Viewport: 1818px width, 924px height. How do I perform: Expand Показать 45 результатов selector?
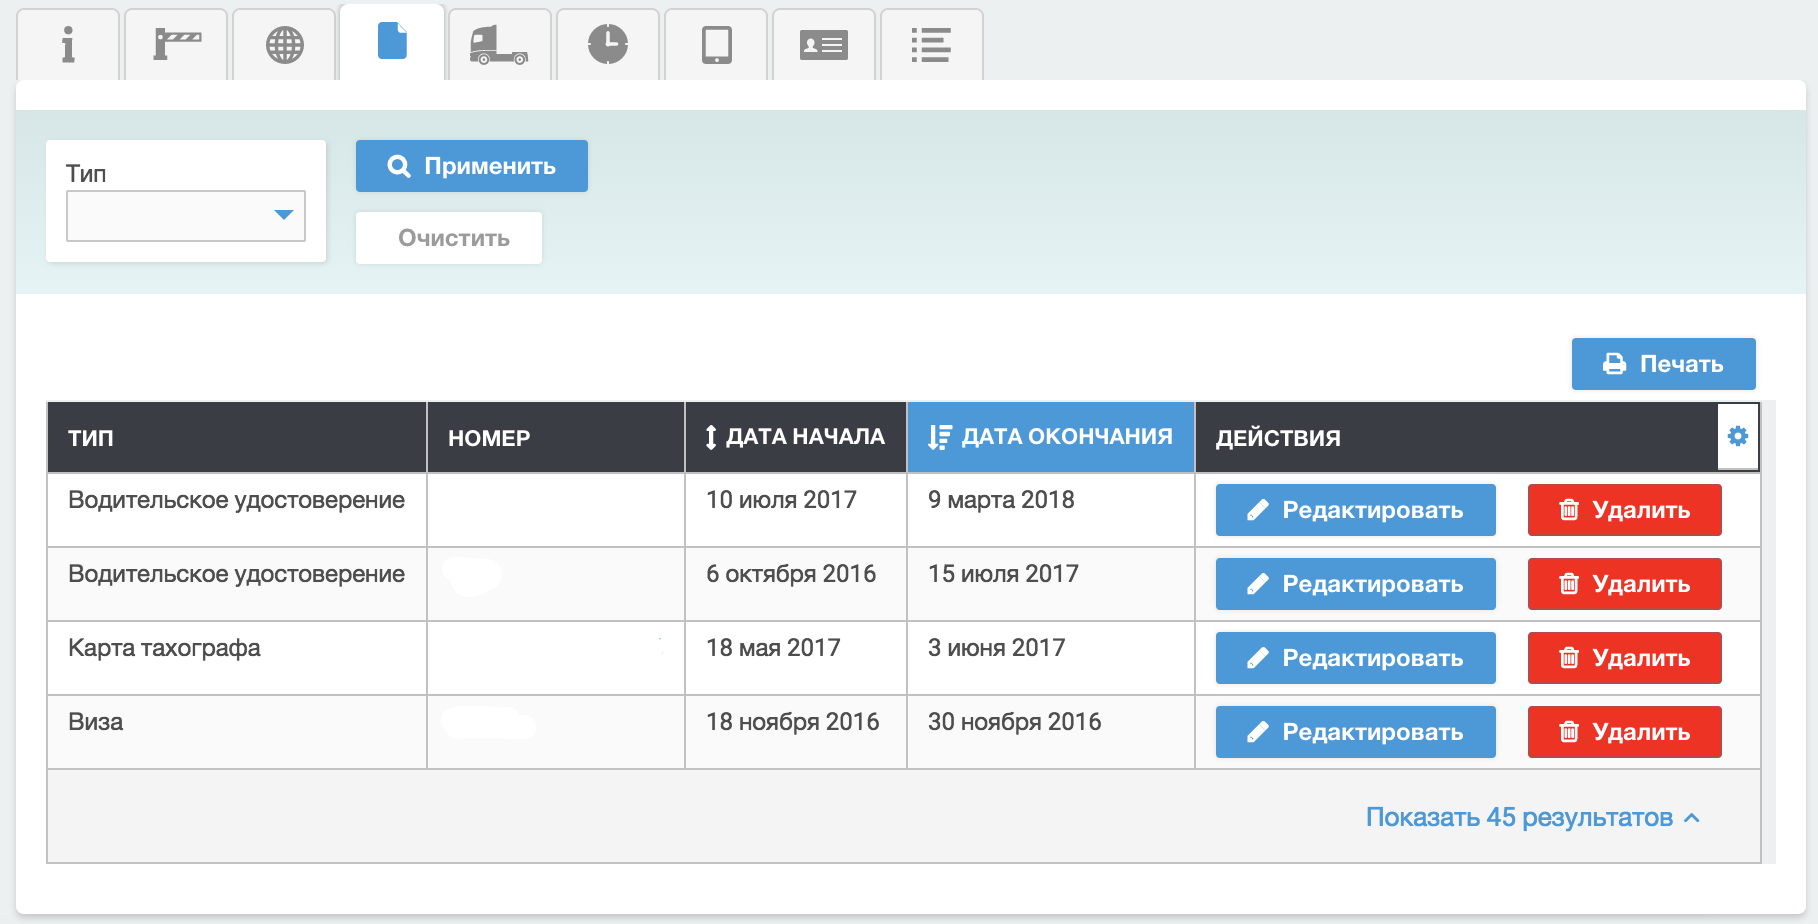coord(1532,817)
